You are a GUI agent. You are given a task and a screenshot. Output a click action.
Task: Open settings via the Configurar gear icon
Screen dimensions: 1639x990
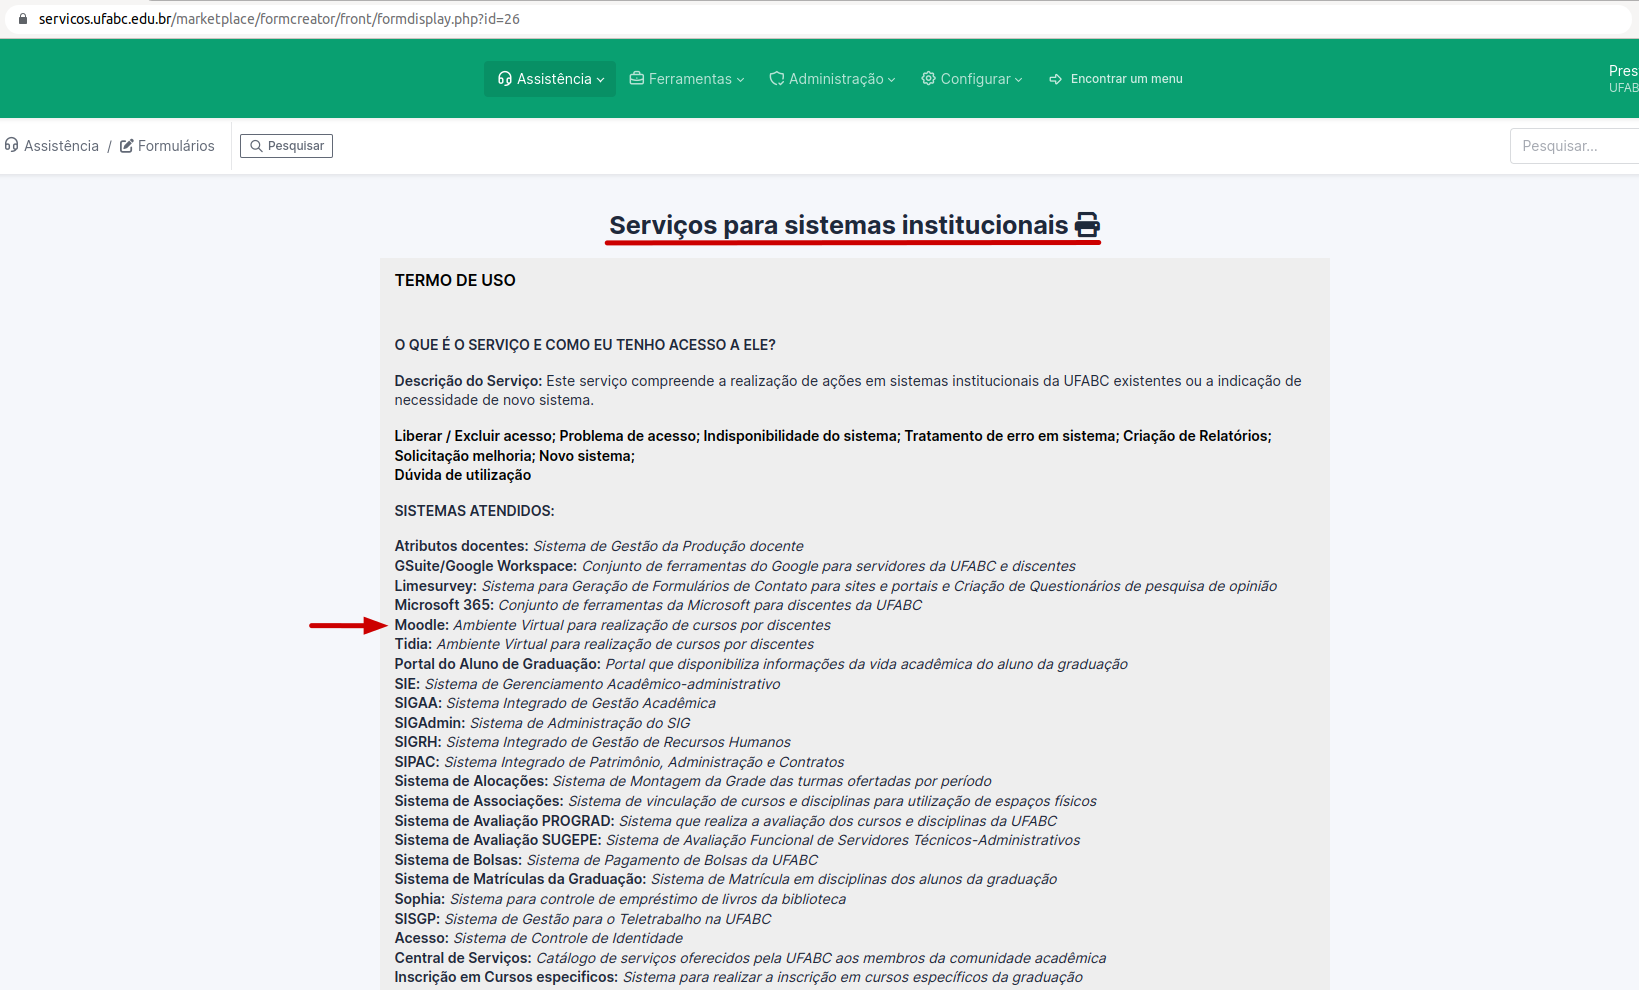[x=928, y=78]
